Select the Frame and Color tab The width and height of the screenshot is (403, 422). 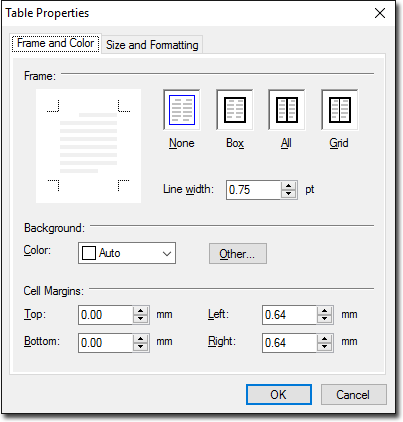[x=56, y=43]
